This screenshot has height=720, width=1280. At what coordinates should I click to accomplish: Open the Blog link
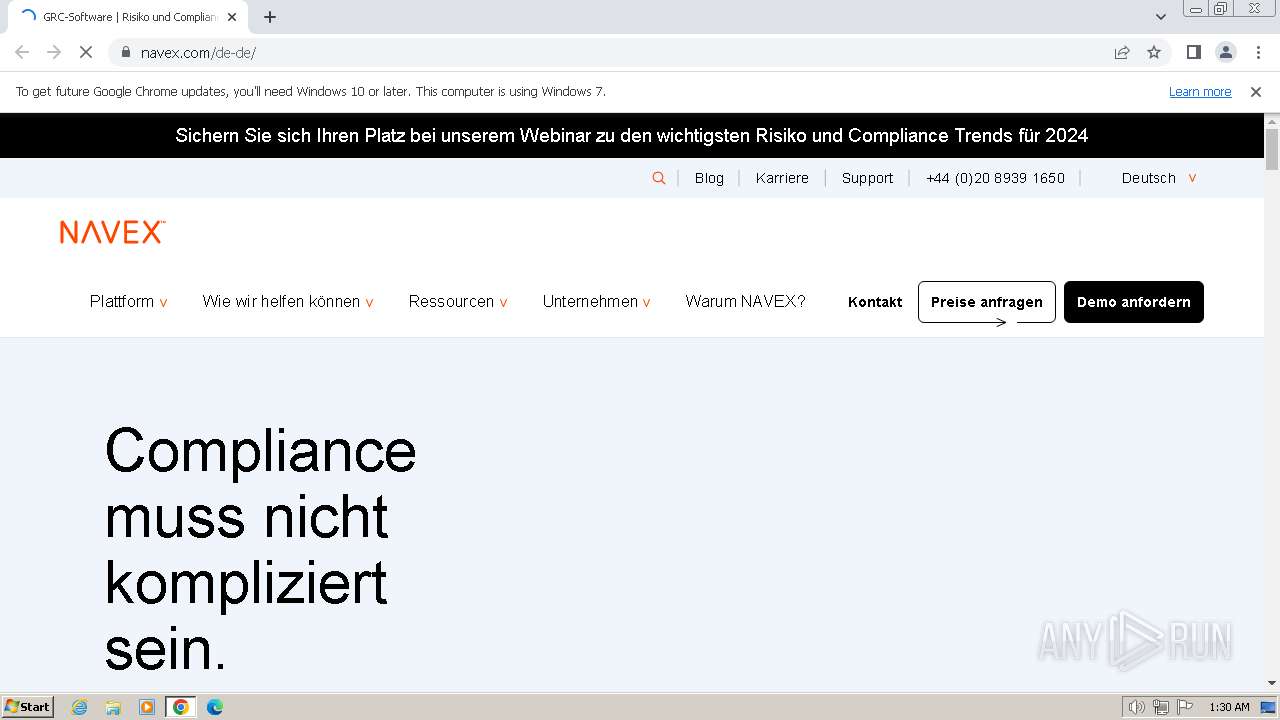click(709, 178)
